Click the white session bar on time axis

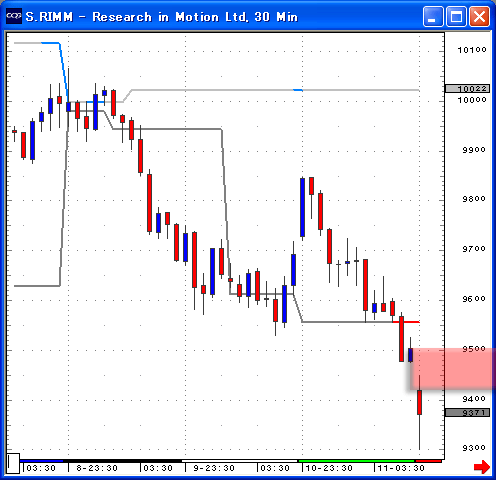(239, 461)
